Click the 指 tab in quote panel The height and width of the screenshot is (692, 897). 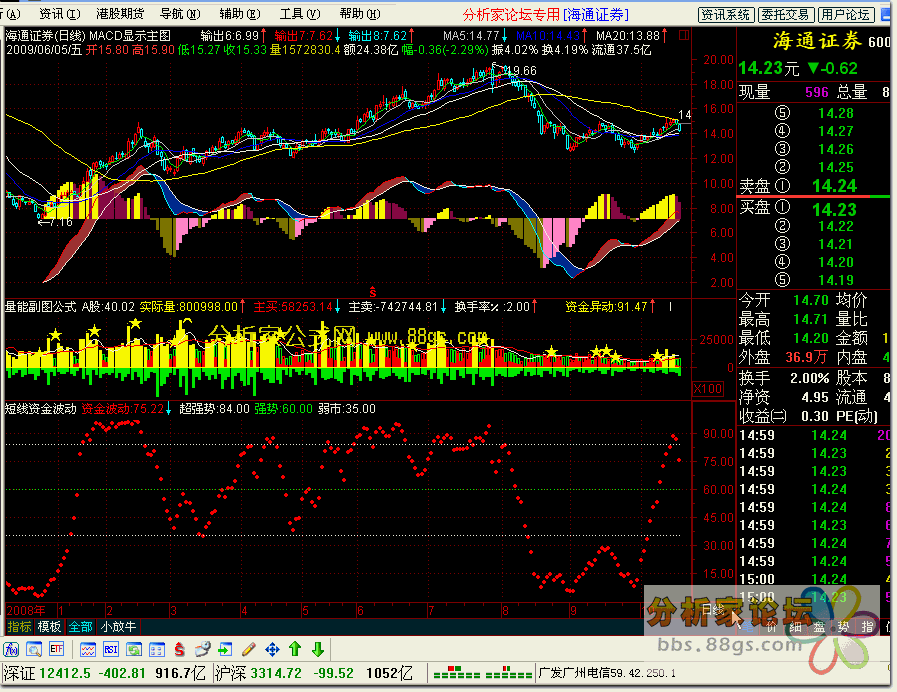pyautogui.click(x=867, y=627)
